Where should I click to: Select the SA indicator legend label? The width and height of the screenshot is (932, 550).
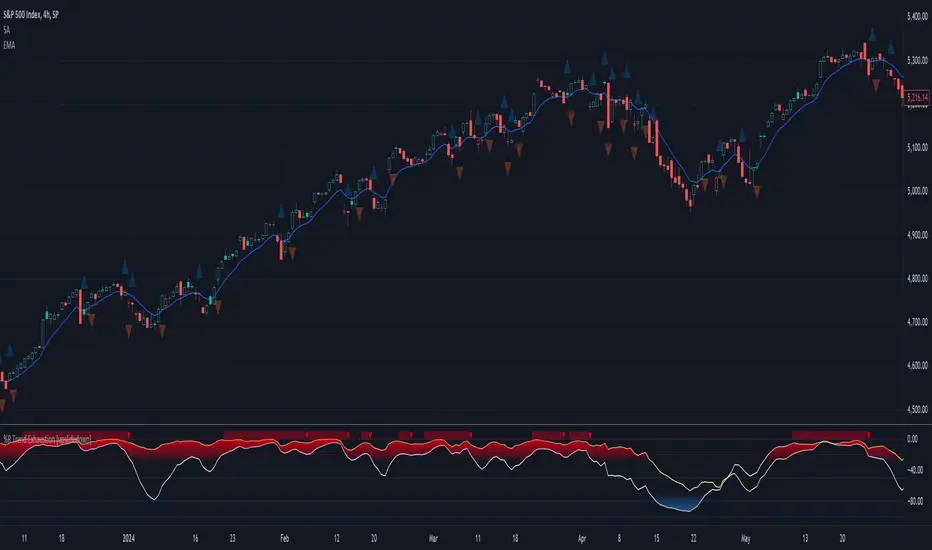click(x=7, y=30)
